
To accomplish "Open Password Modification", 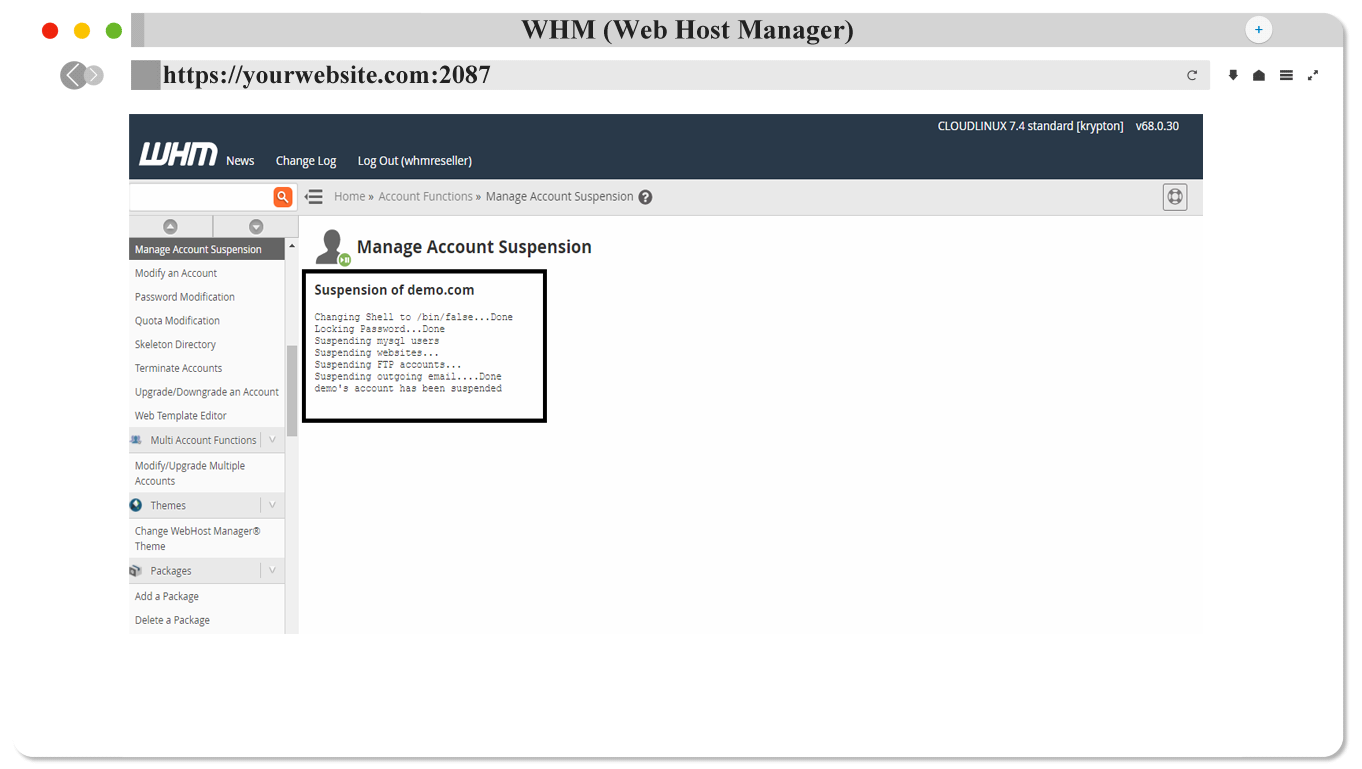I will click(185, 297).
